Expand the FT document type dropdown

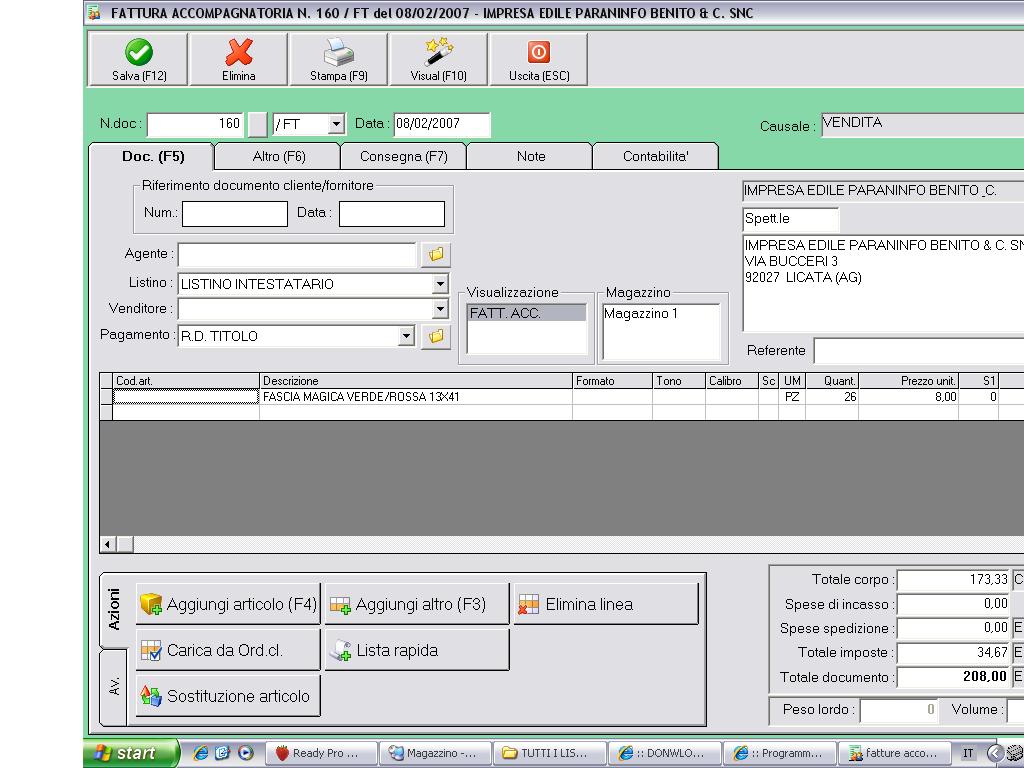point(336,125)
